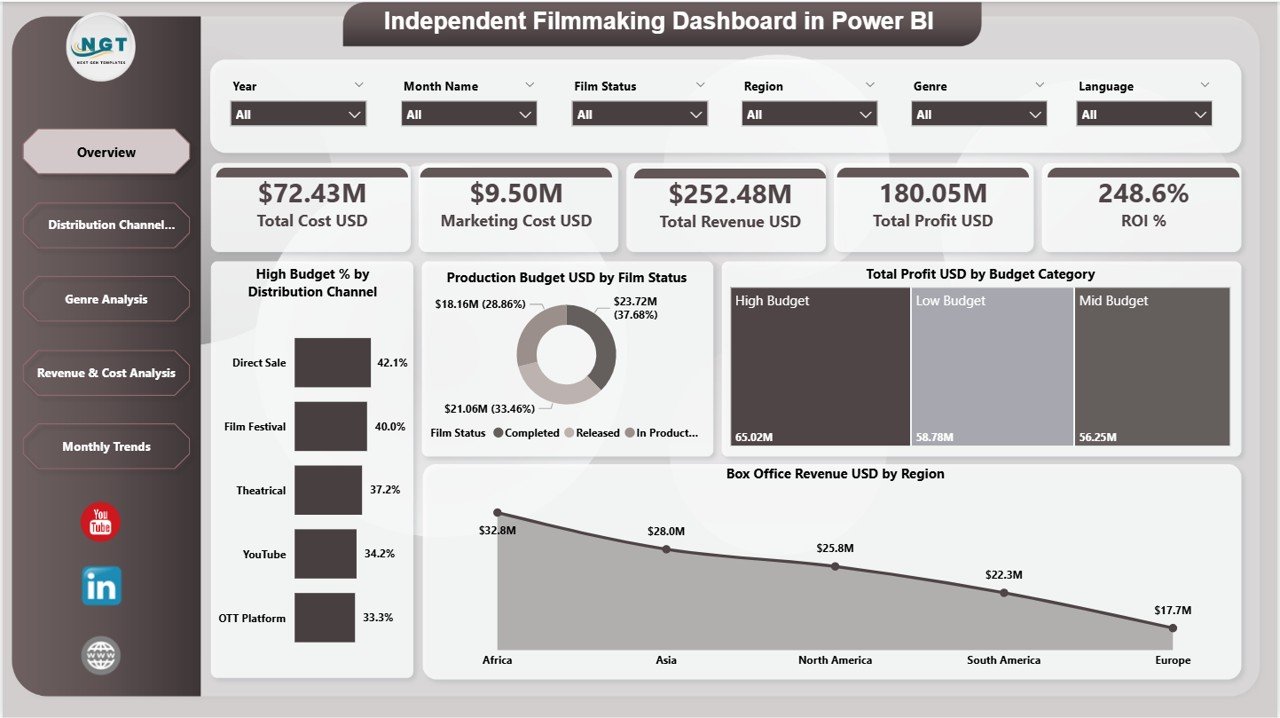Open the Genre dropdown list
The image size is (1280, 718).
(x=1035, y=114)
